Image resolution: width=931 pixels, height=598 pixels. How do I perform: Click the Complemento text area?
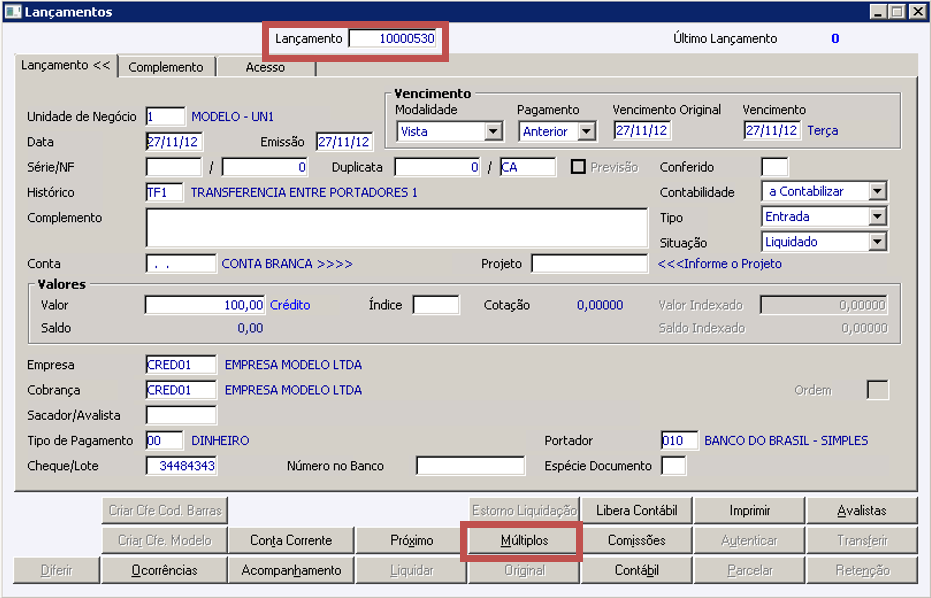click(x=397, y=227)
